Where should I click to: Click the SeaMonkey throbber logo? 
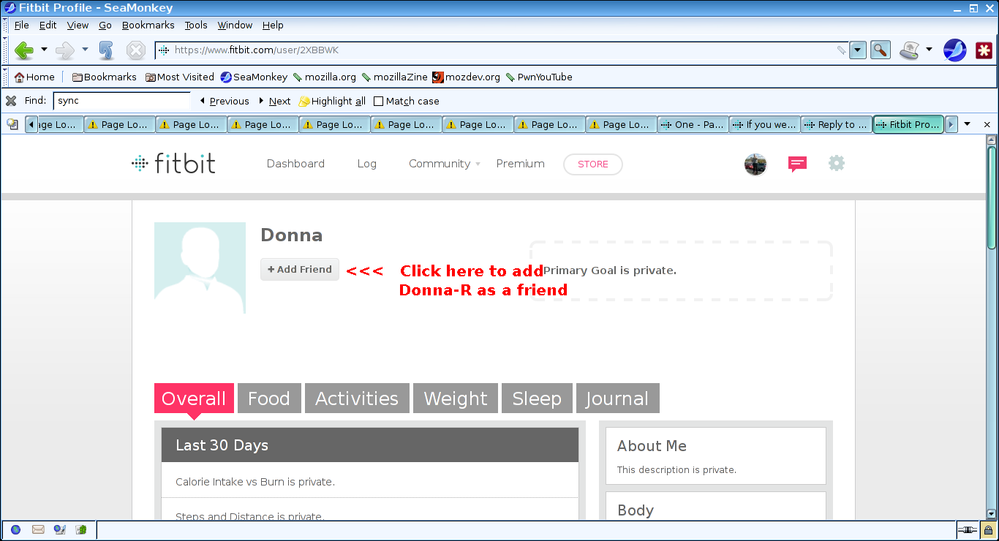954,50
